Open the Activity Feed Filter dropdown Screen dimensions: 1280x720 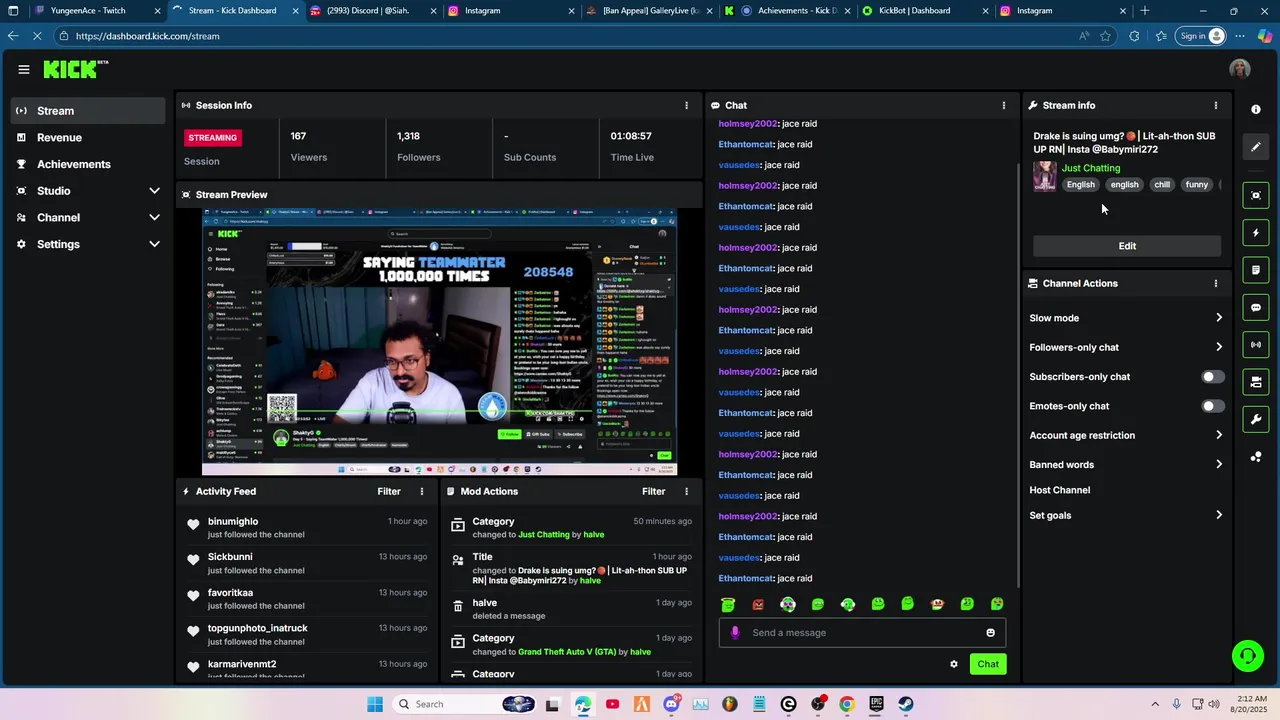(389, 491)
